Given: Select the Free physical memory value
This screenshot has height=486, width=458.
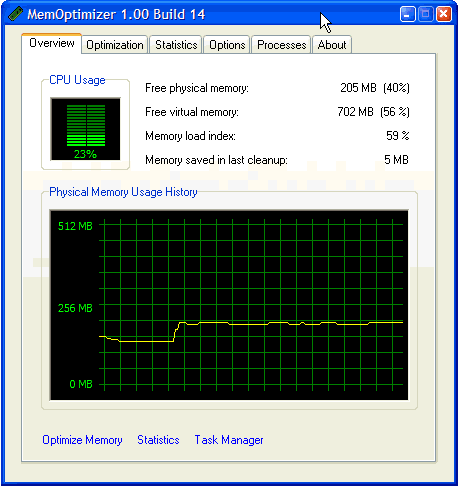Looking at the screenshot, I should point(375,88).
